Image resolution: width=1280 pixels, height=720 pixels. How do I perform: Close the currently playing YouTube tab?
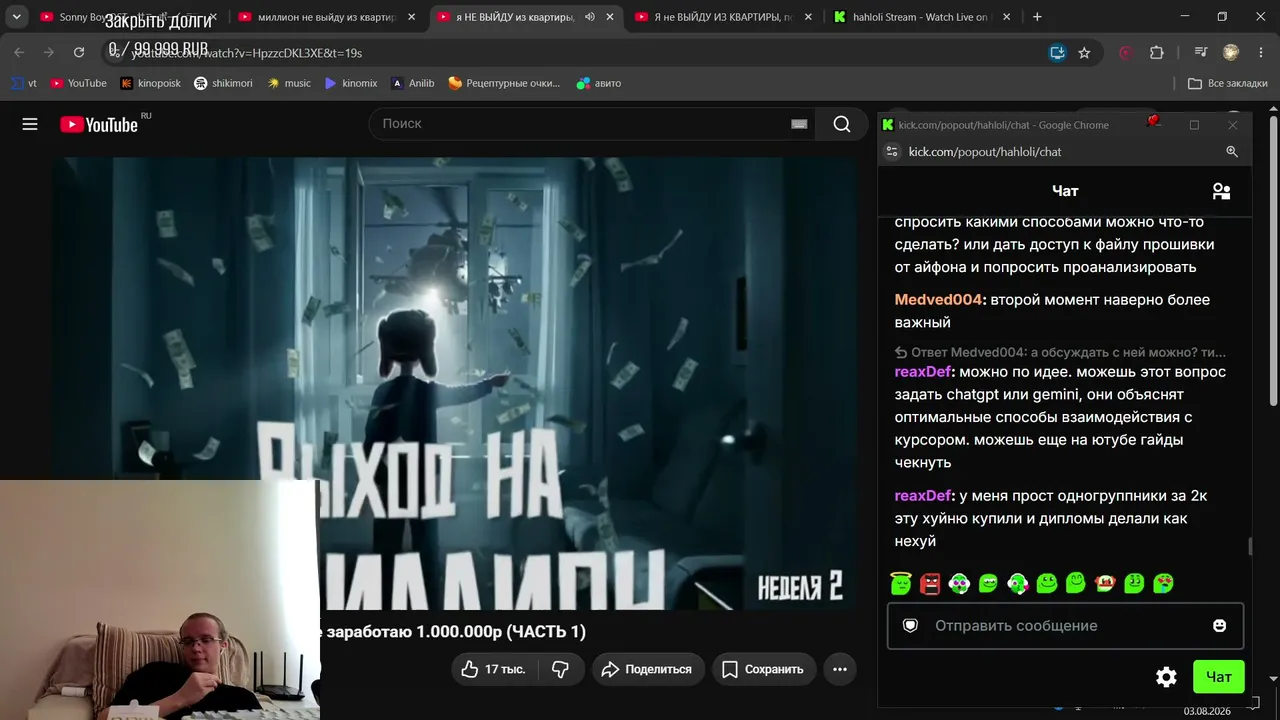[610, 17]
